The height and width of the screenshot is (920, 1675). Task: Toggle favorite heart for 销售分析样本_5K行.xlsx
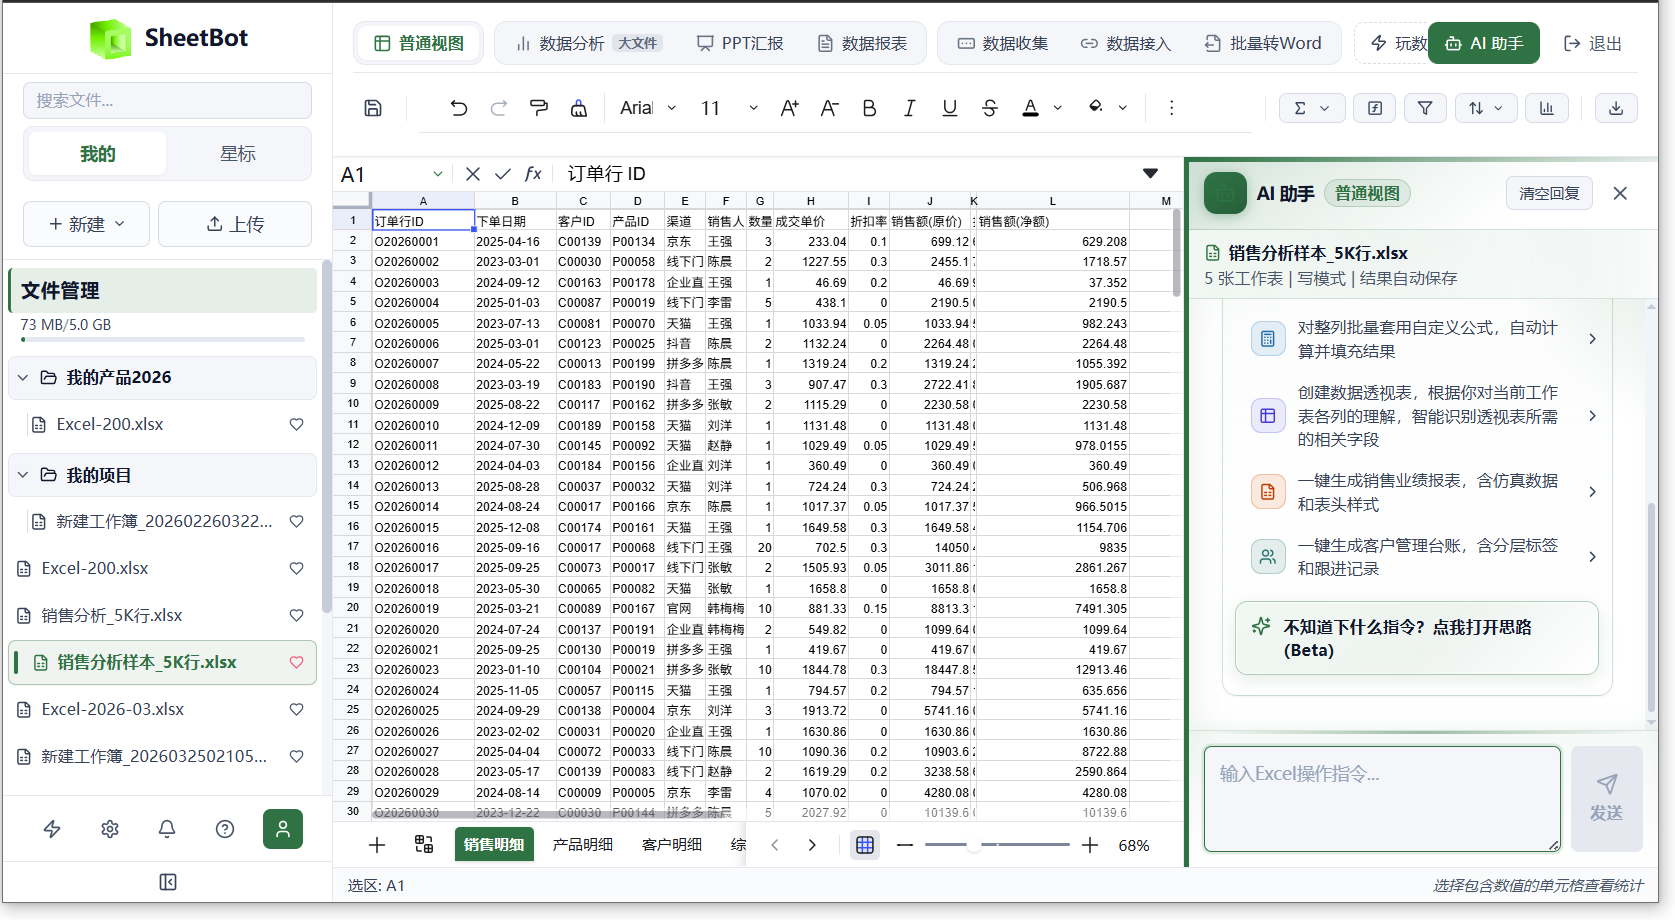tap(296, 662)
